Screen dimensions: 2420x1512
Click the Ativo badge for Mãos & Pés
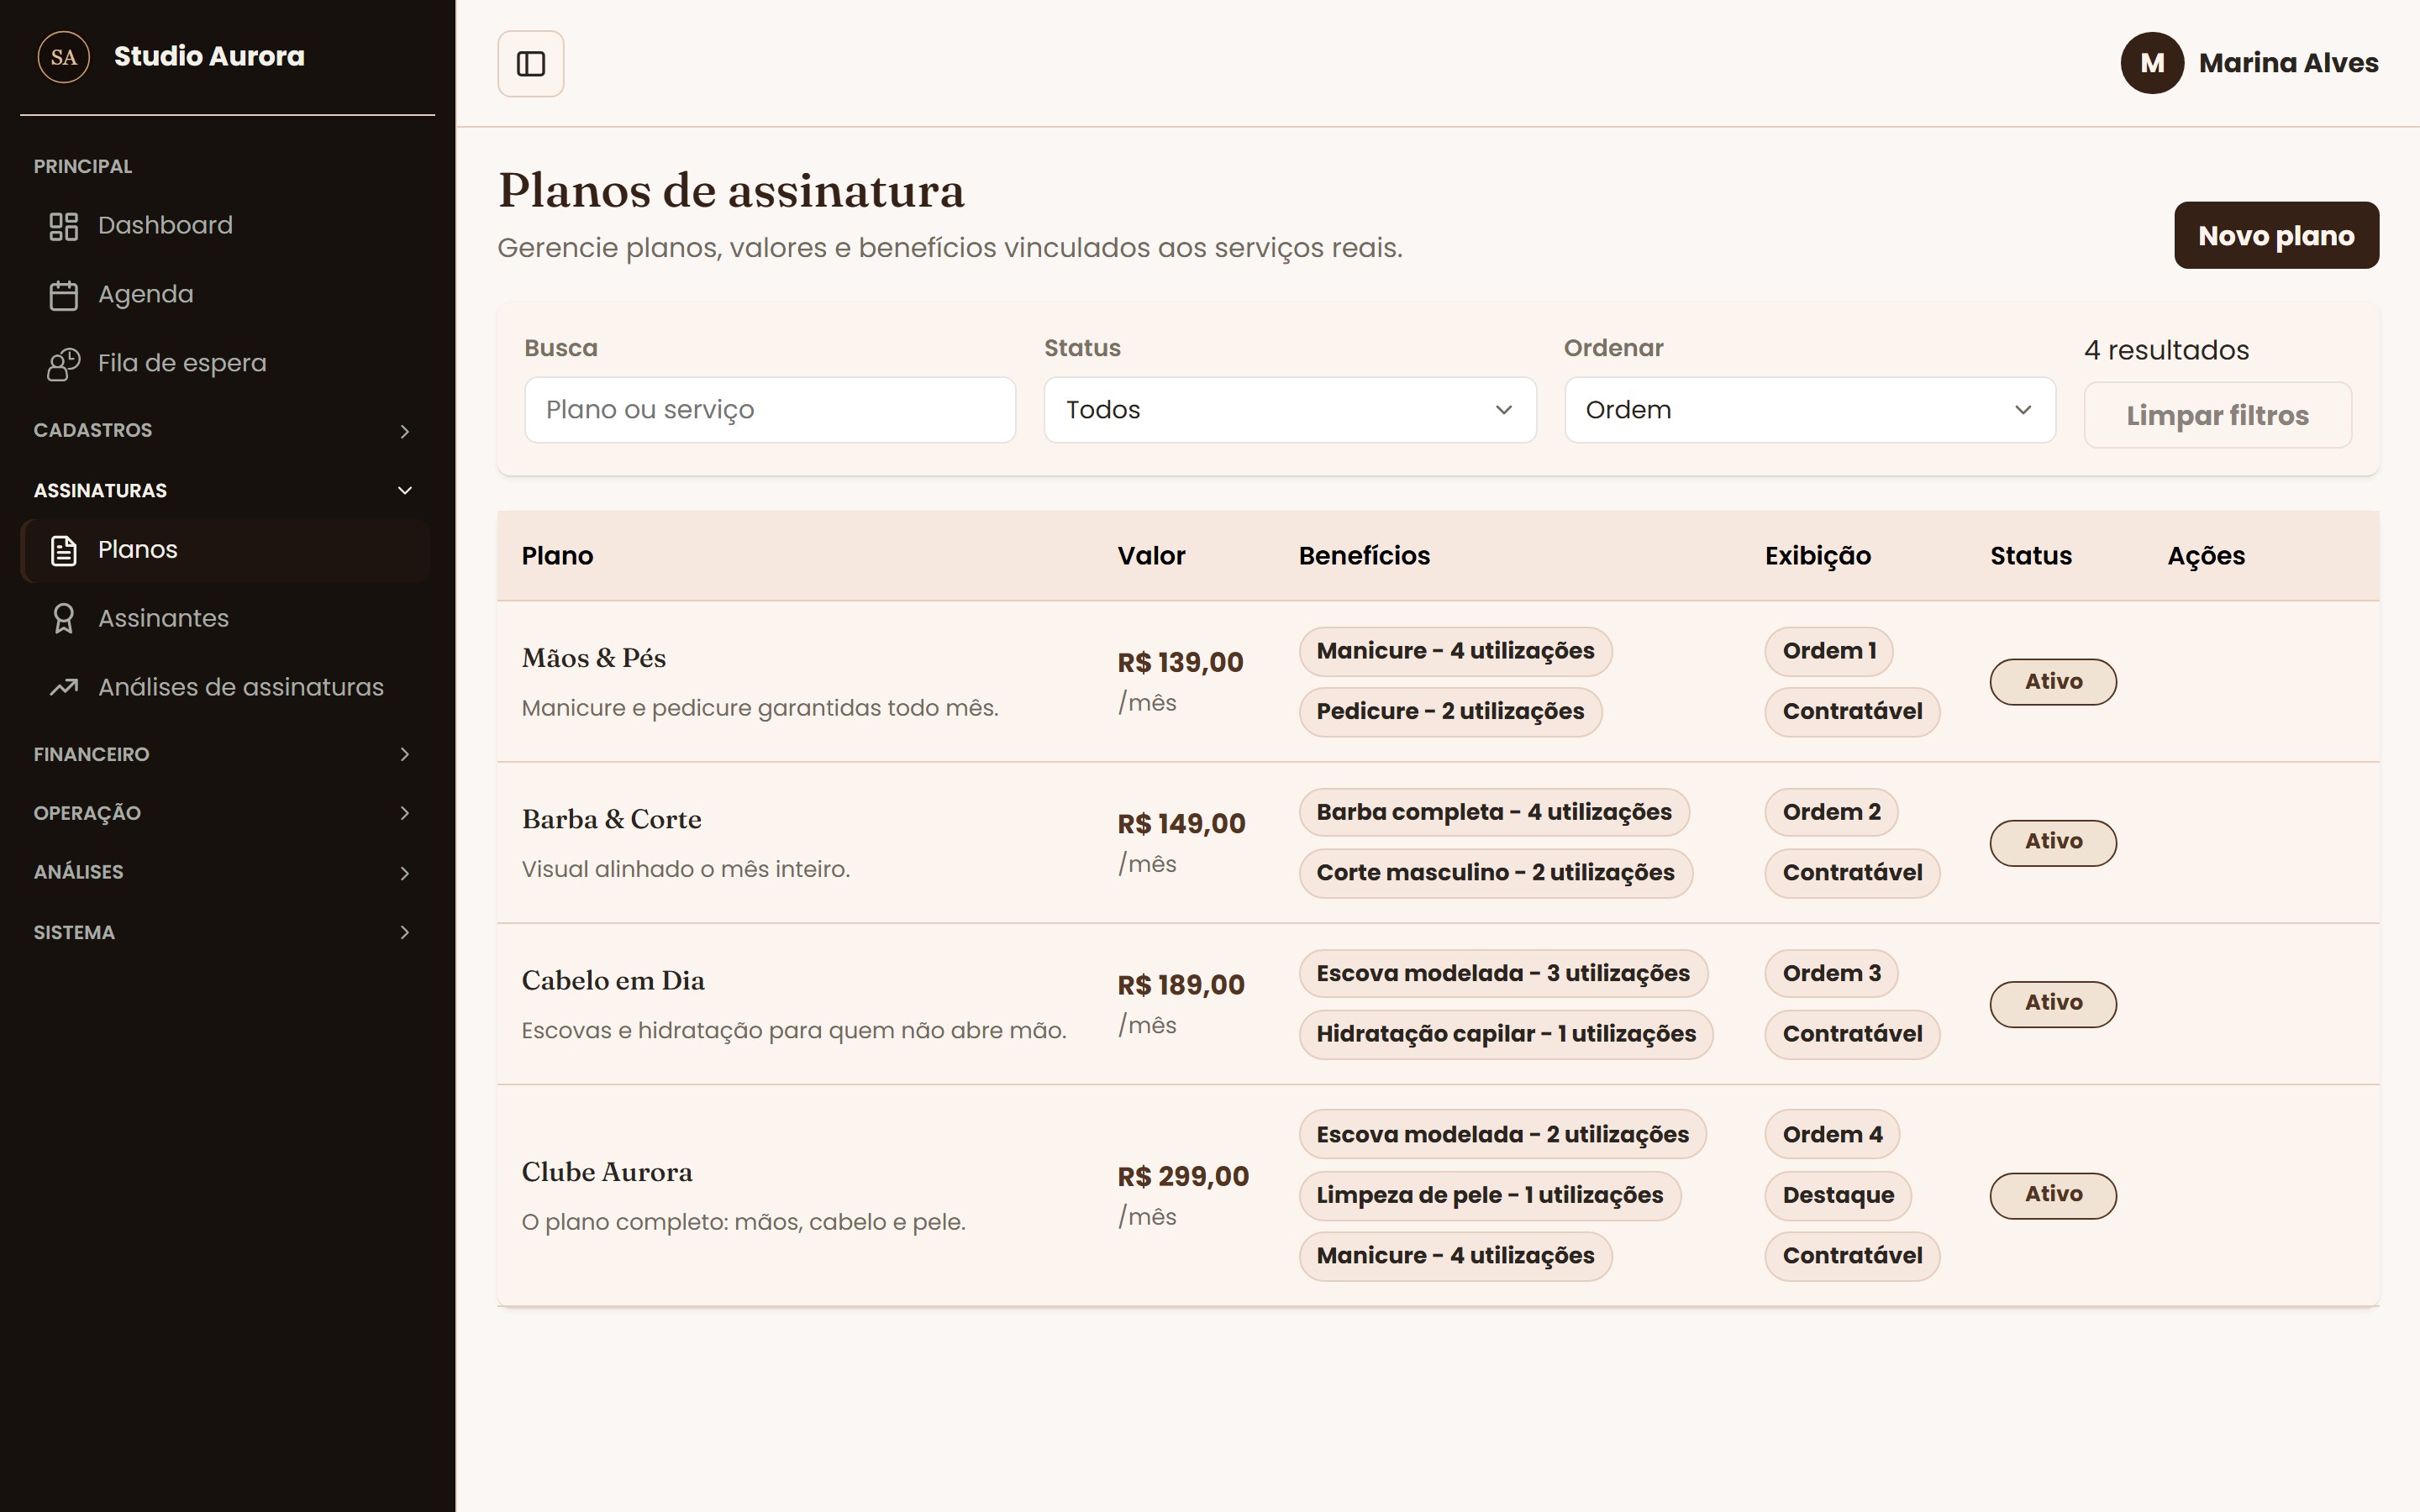pos(2053,682)
